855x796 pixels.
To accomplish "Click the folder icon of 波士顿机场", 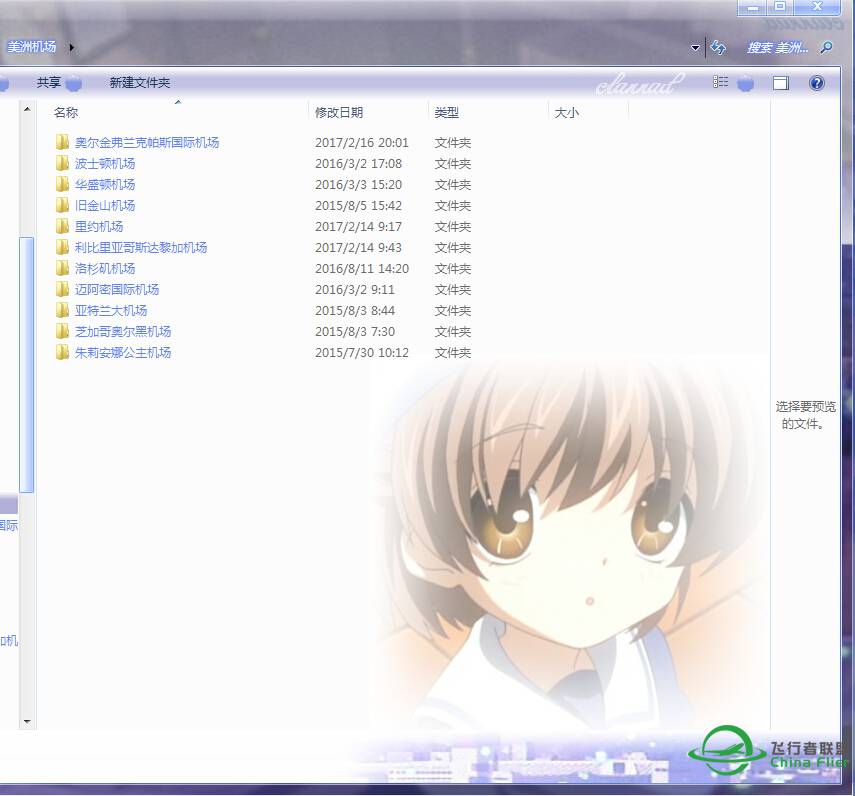I will tap(62, 164).
